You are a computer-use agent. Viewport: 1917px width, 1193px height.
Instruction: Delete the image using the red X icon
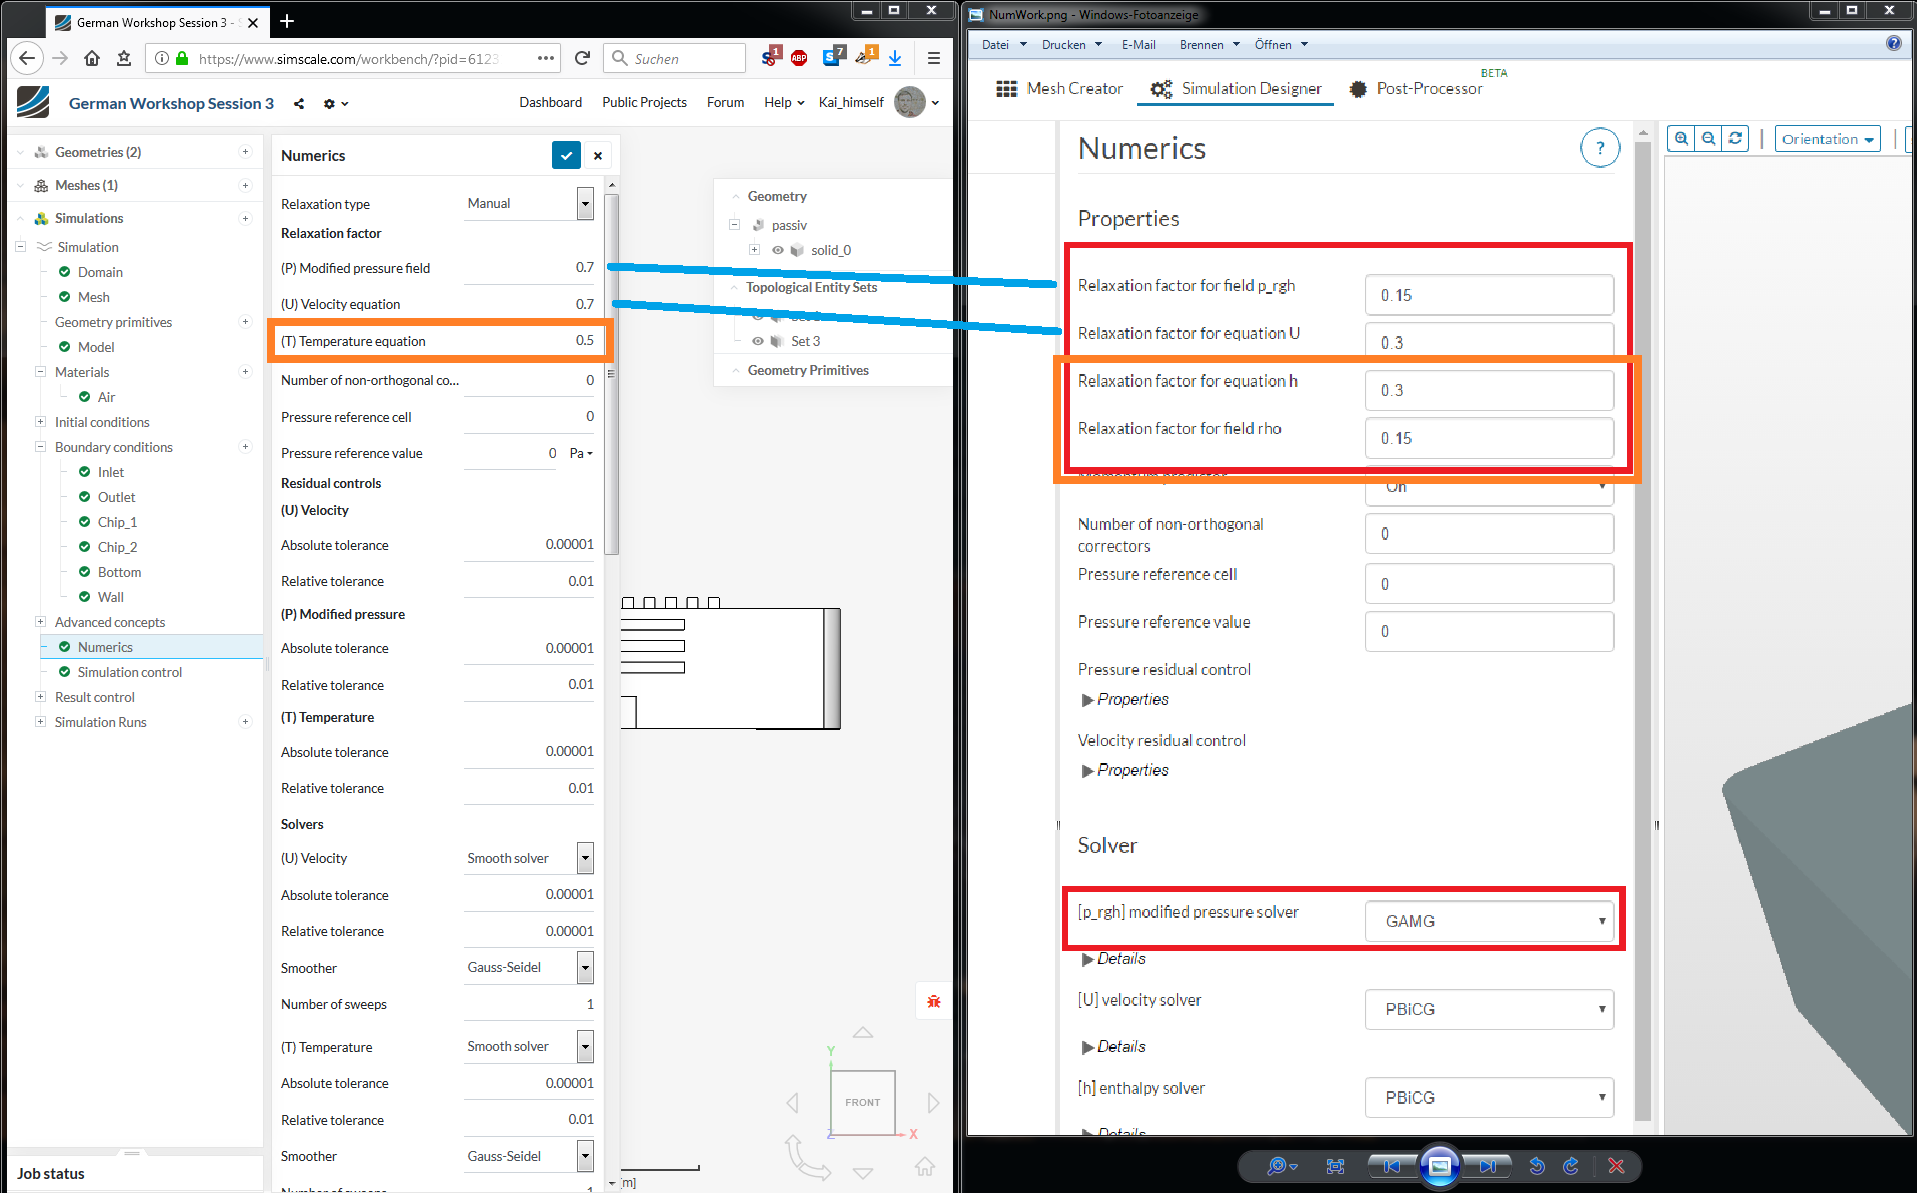pos(1616,1166)
